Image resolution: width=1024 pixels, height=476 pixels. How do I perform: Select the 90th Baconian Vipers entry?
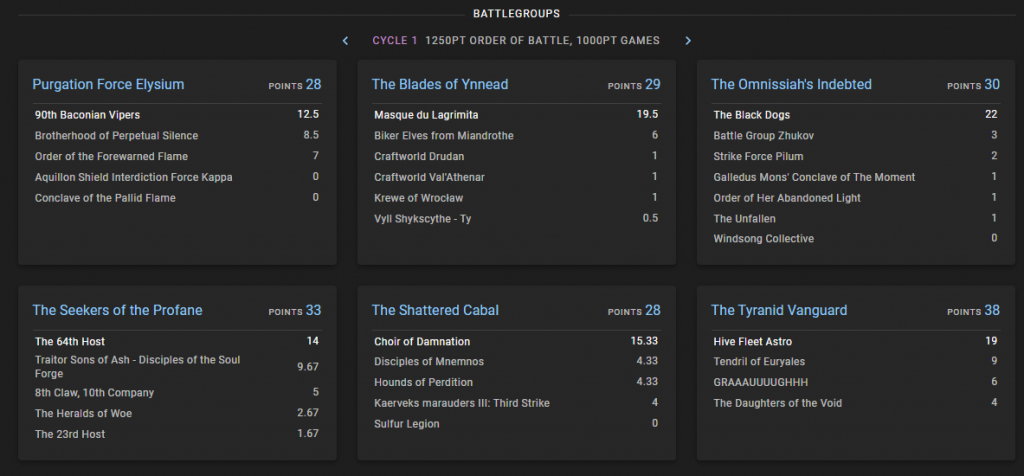[87, 115]
